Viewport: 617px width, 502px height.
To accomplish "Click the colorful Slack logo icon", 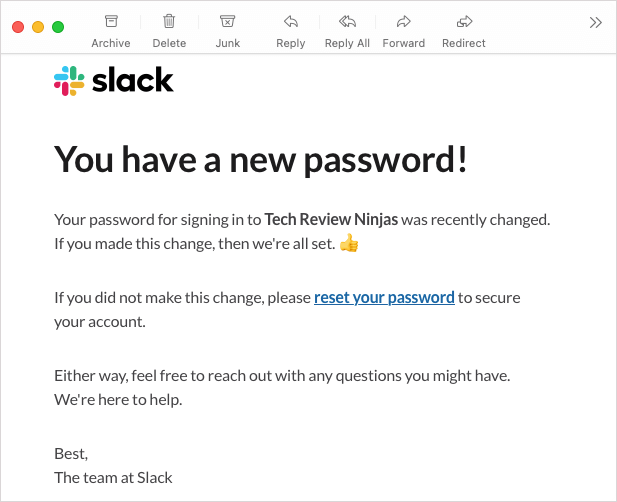I will click(x=69, y=81).
